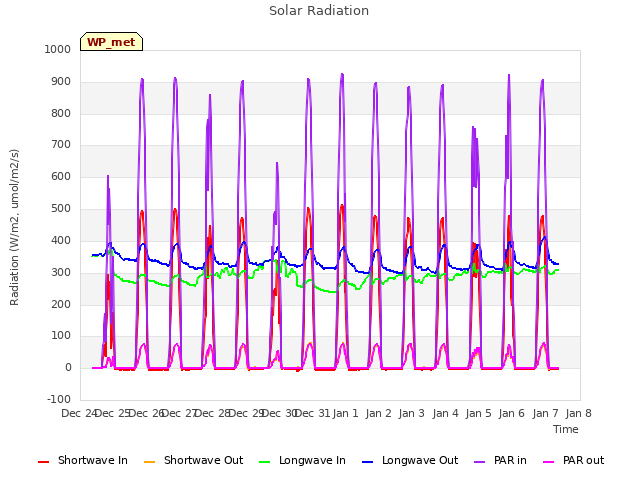Click the Jan 7 x-axis tick label
The height and width of the screenshot is (480, 640).
tap(545, 413)
